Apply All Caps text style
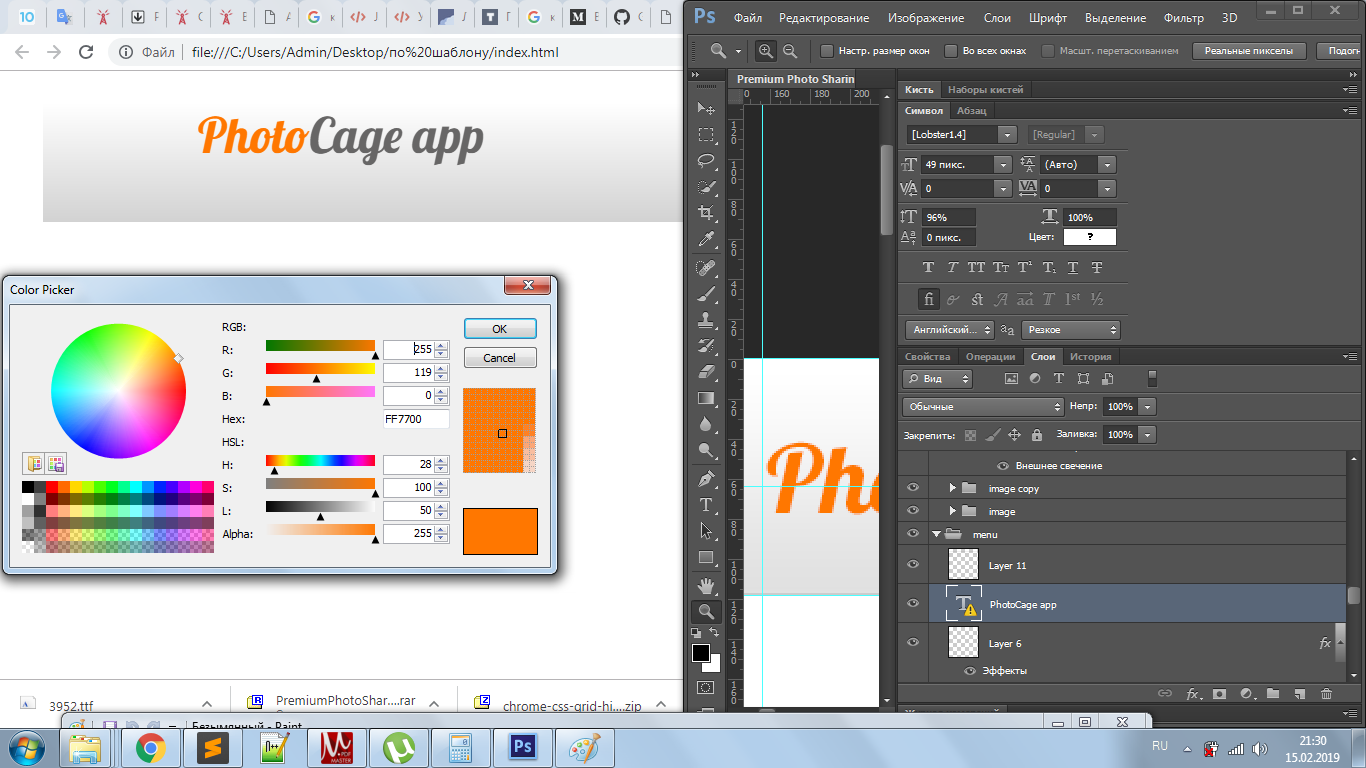 (x=977, y=267)
